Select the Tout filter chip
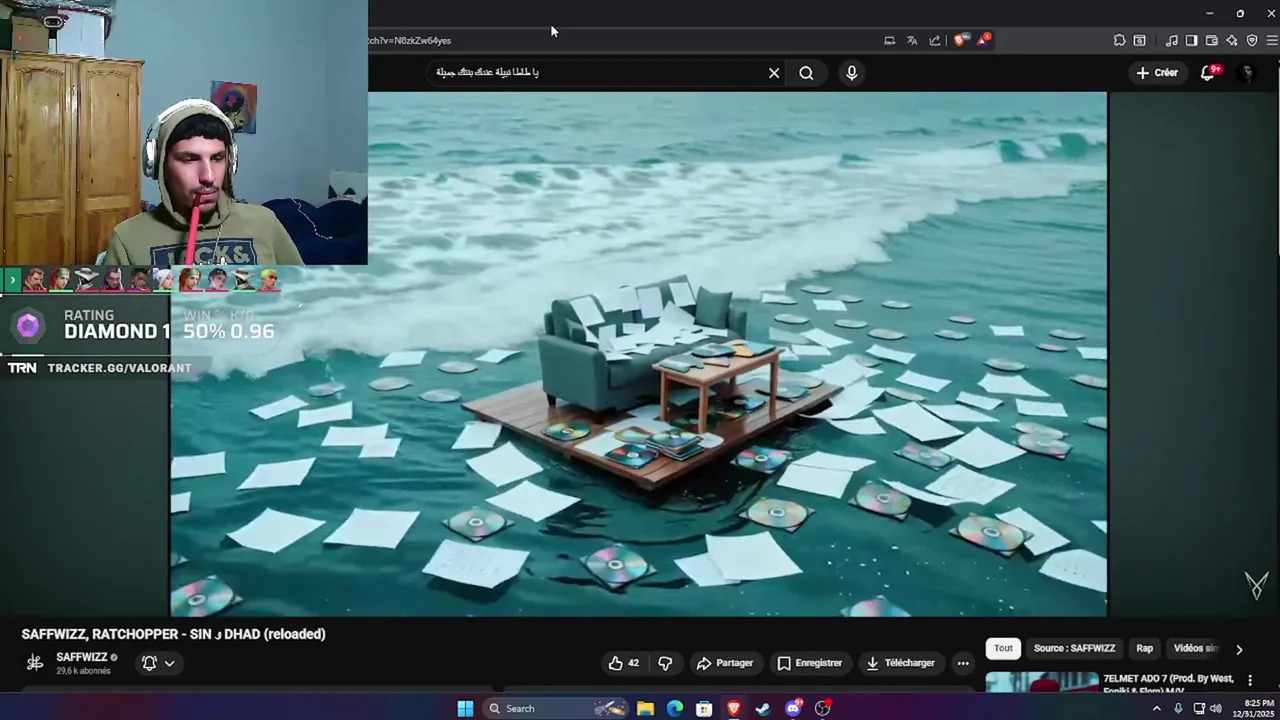This screenshot has width=1280, height=720. 1003,648
